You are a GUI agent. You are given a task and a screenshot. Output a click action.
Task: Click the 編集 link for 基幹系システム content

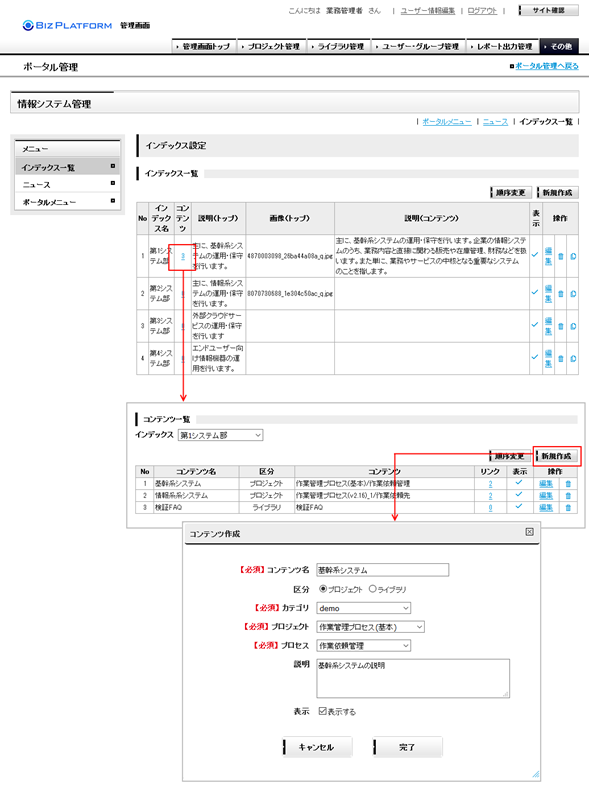tap(546, 484)
